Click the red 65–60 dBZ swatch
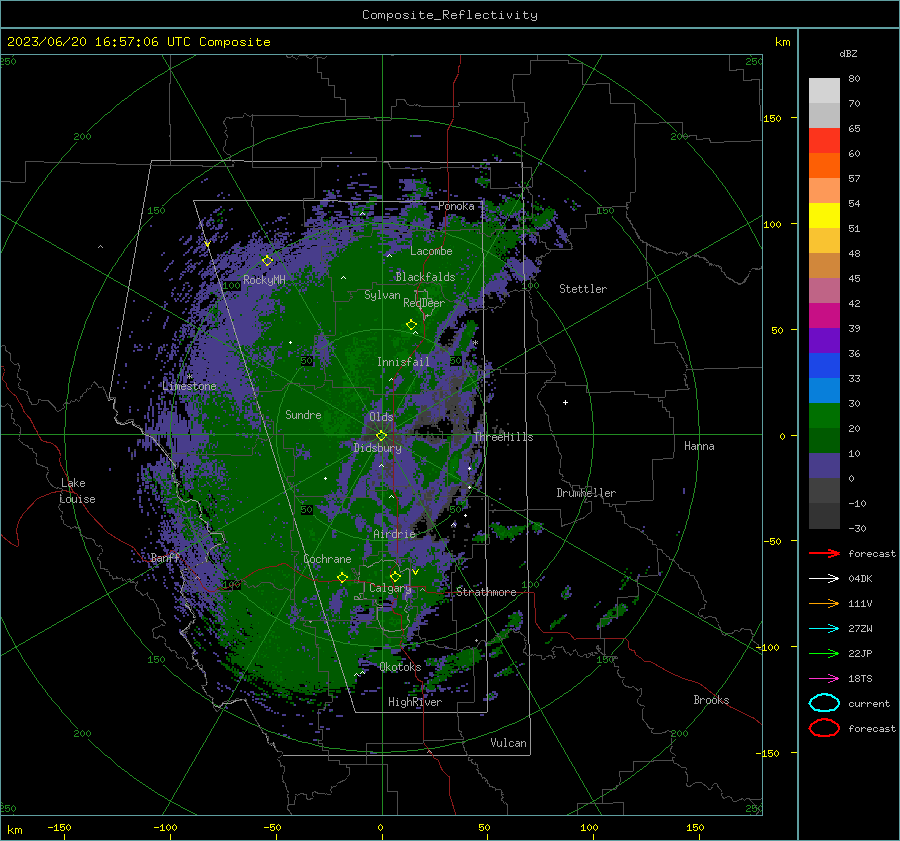 [824, 141]
